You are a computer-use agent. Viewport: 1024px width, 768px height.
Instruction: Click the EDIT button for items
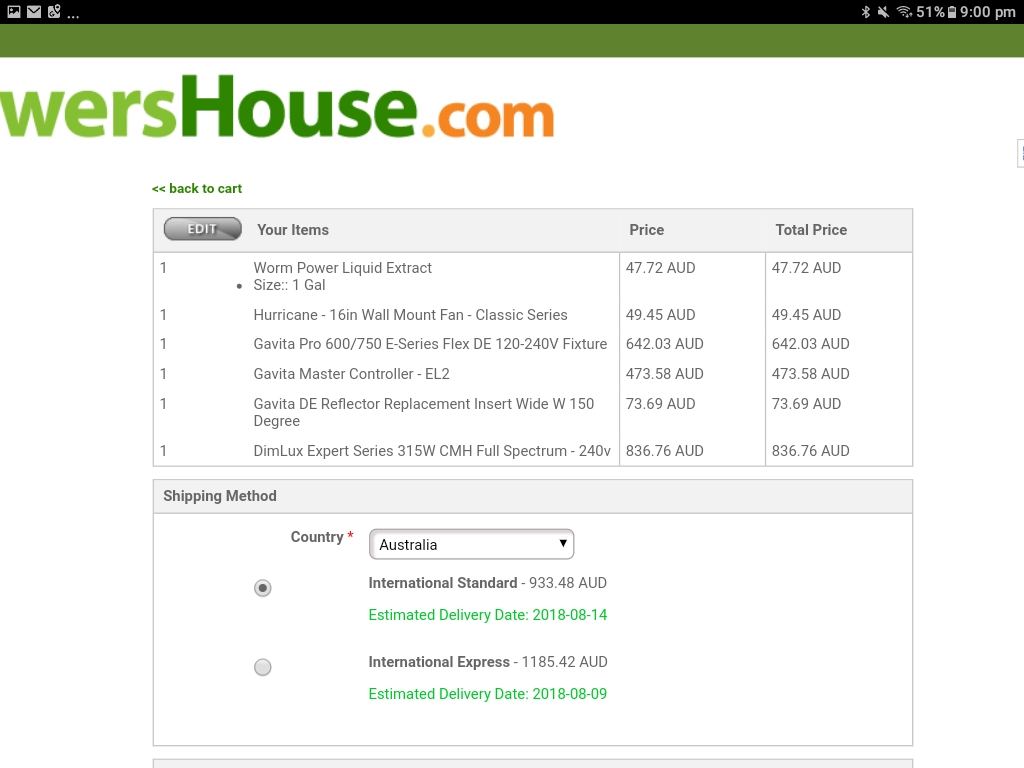(202, 229)
